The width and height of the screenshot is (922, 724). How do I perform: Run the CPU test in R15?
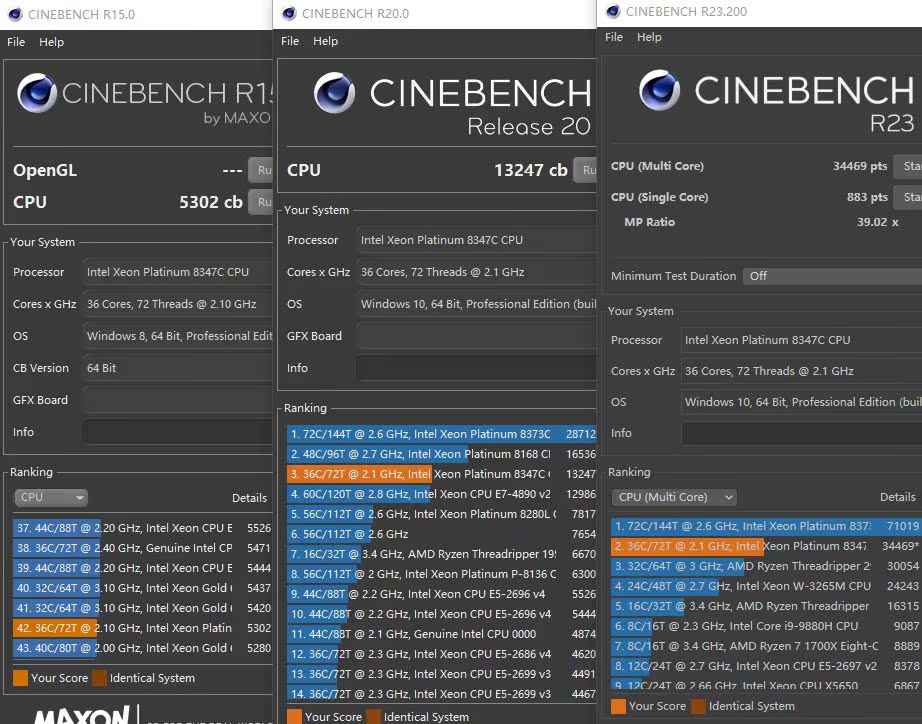click(x=260, y=202)
